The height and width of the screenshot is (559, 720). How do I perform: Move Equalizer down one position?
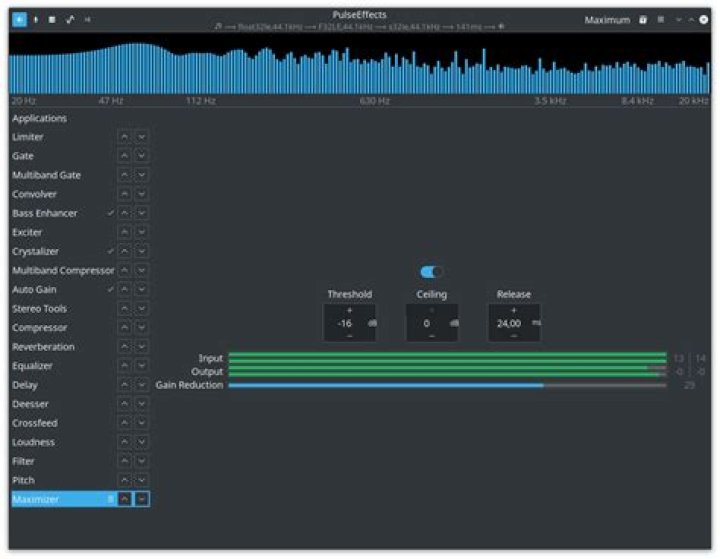pyautogui.click(x=142, y=366)
